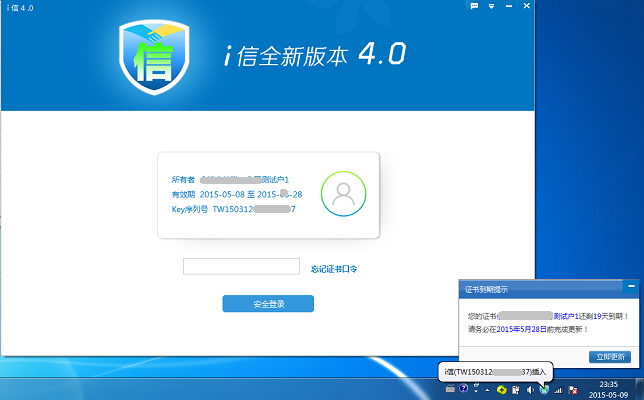Open the network signal tray icon

click(x=559, y=390)
